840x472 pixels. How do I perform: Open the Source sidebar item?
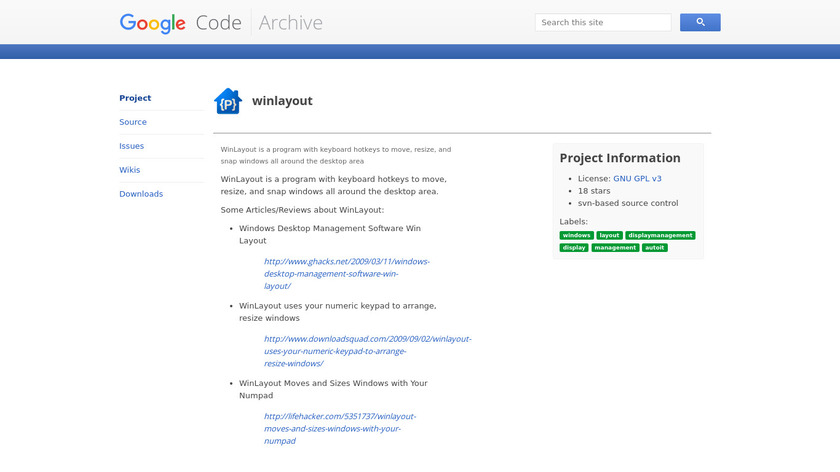tap(133, 122)
